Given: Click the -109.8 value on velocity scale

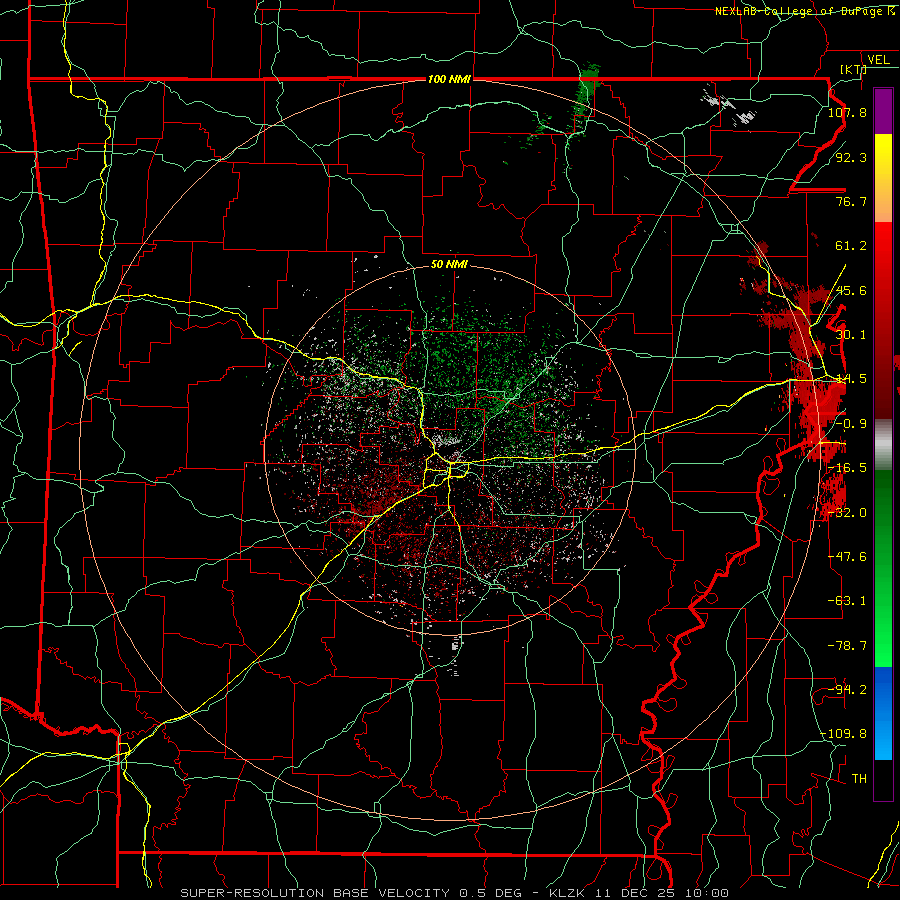Looking at the screenshot, I should 844,734.
